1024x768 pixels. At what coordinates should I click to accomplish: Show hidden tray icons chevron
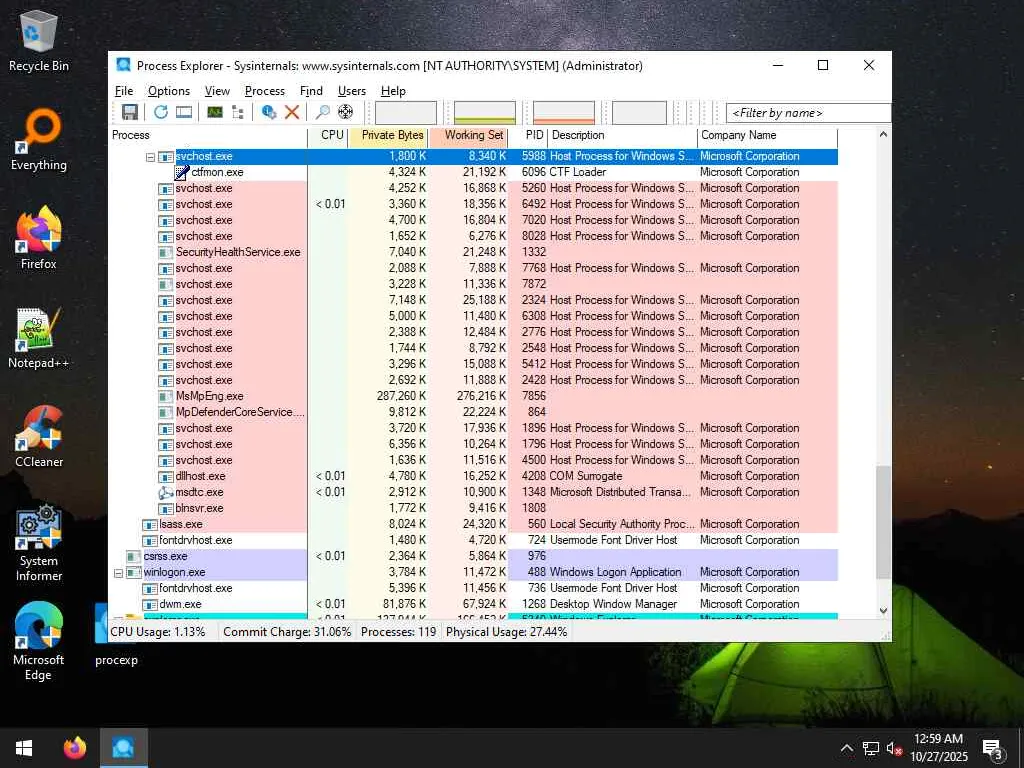846,748
